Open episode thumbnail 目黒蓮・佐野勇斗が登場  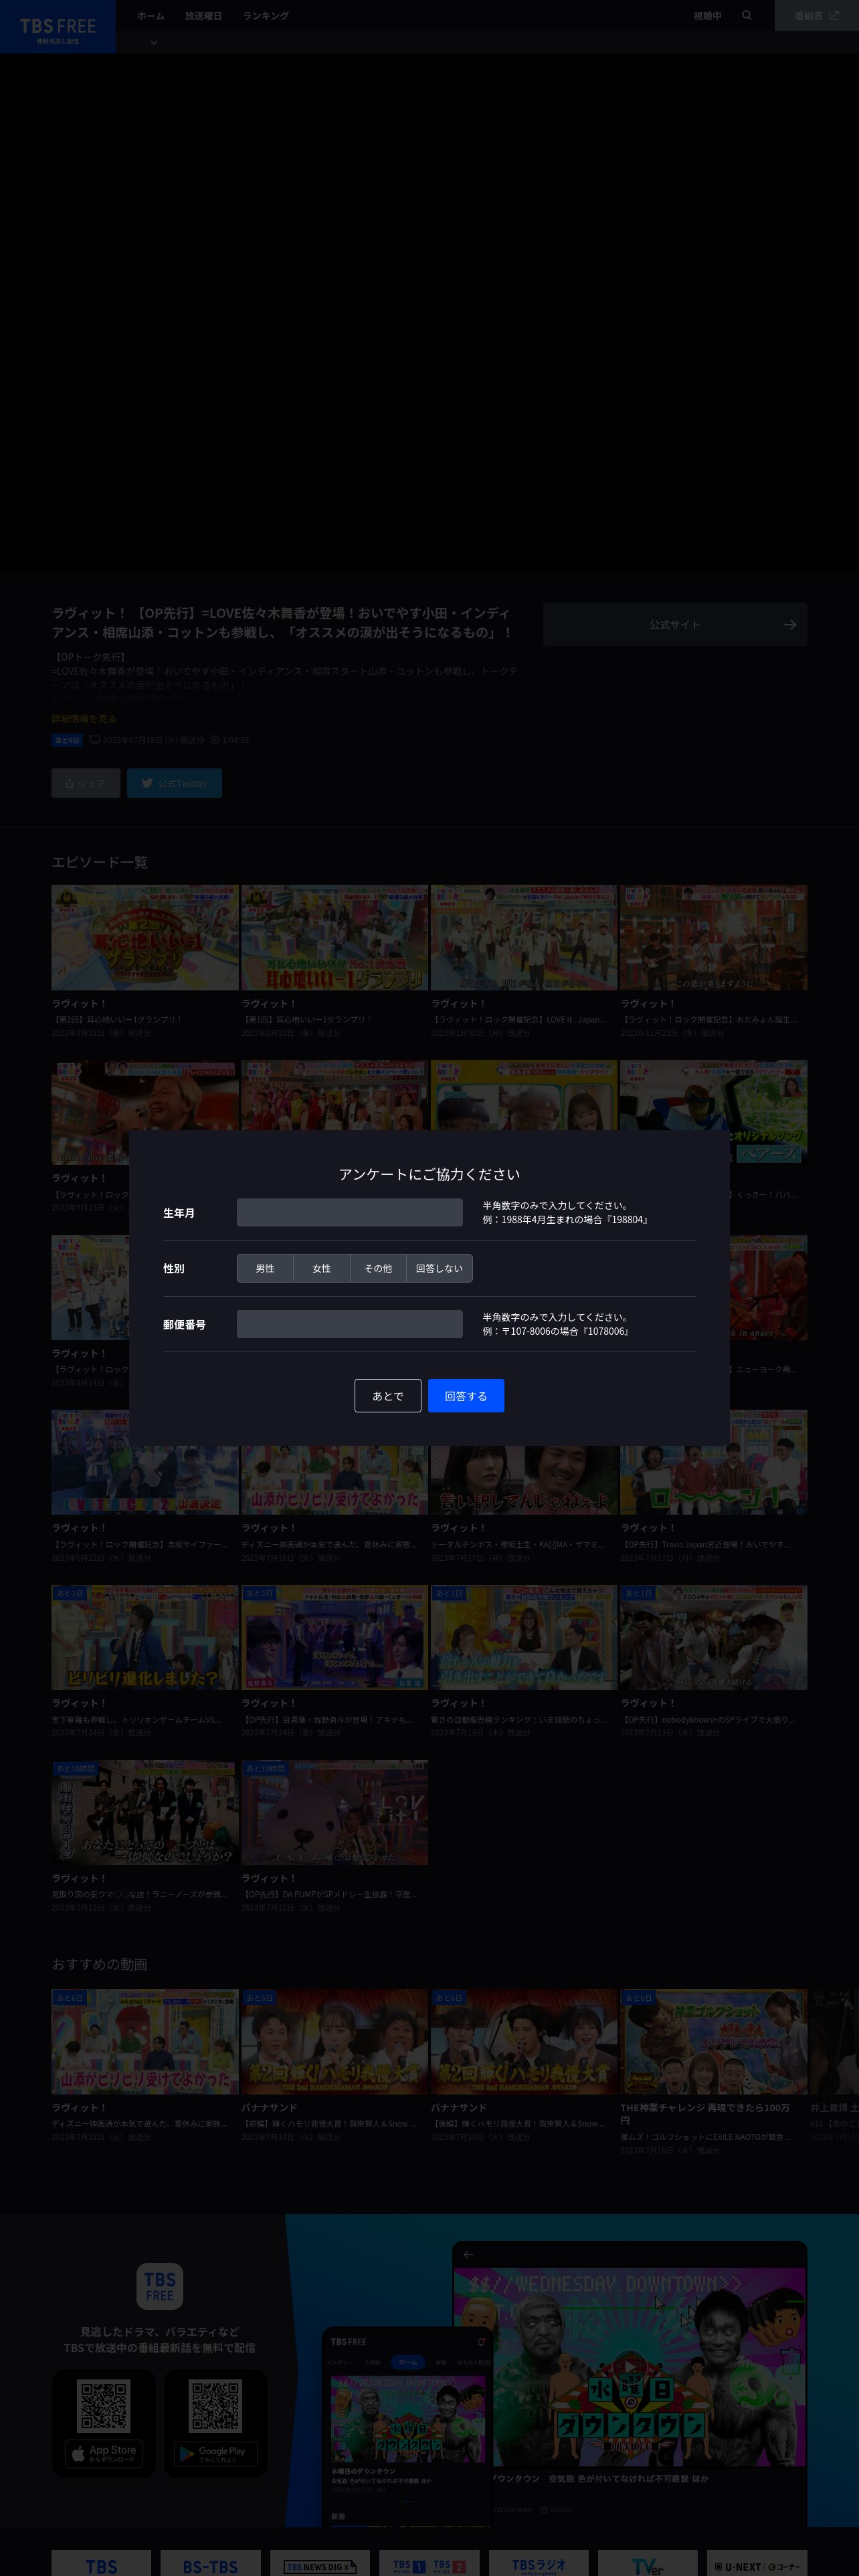click(x=334, y=1637)
